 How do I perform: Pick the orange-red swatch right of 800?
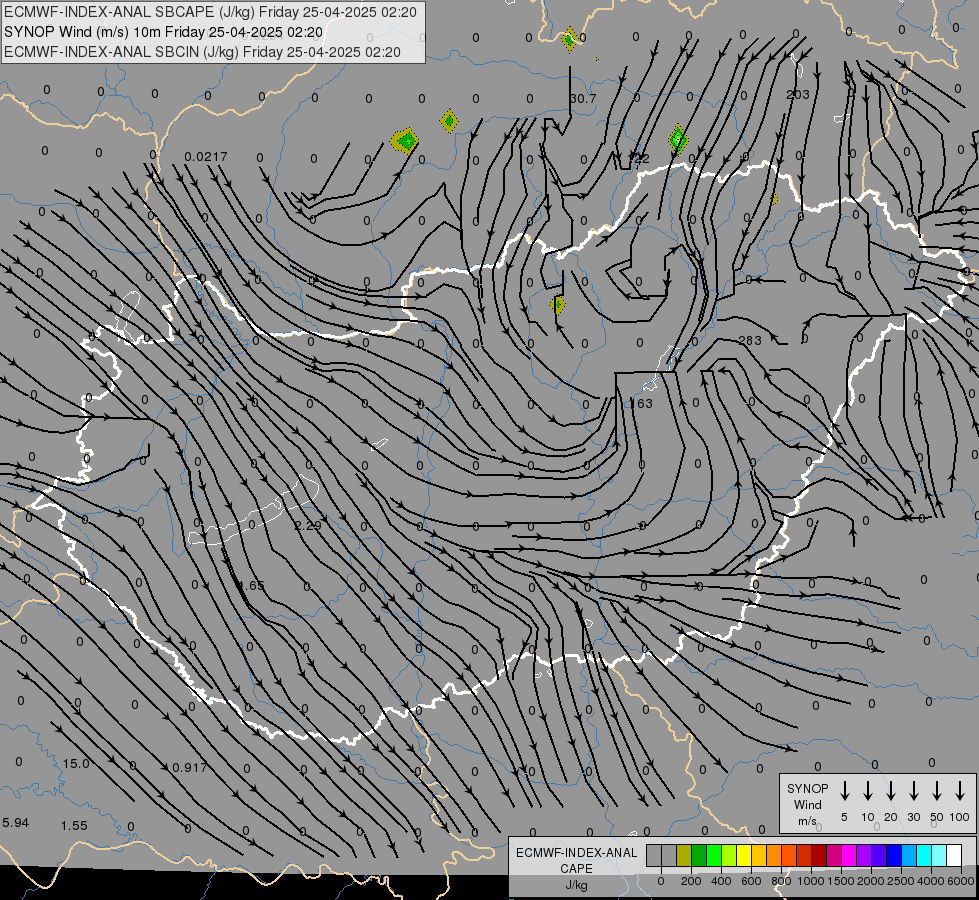point(790,856)
